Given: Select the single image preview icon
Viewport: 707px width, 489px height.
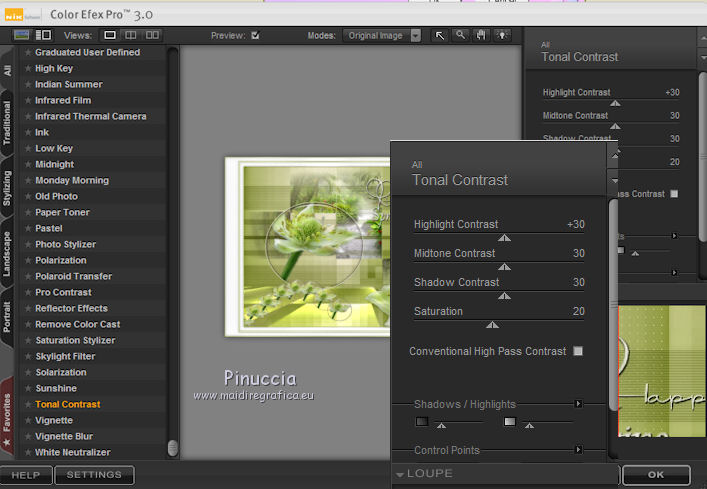Looking at the screenshot, I should click(21, 35).
